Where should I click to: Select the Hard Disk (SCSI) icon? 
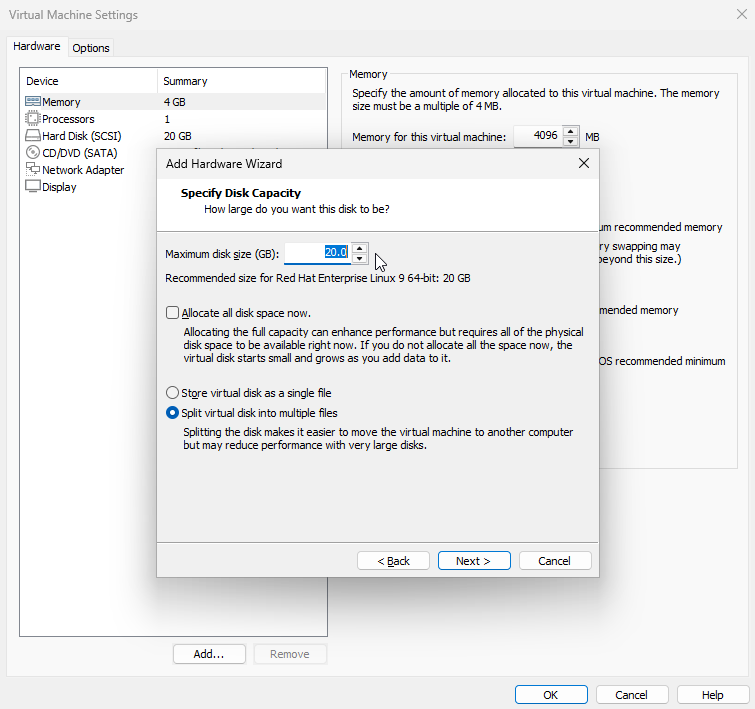coord(32,136)
